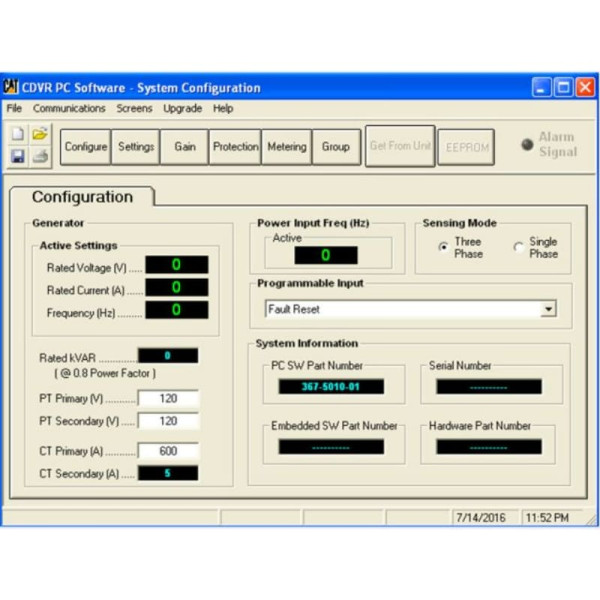Open the File menu
This screenshot has width=600, height=600.
[14, 108]
